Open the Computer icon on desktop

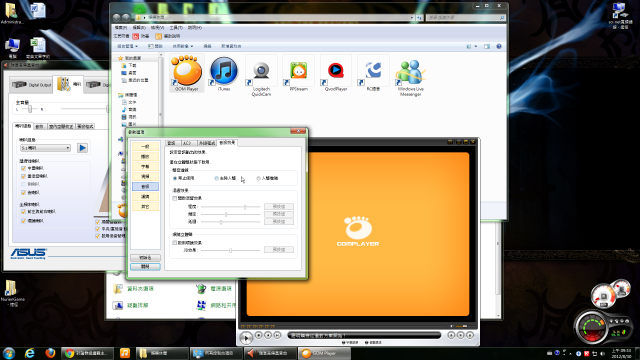click(13, 48)
